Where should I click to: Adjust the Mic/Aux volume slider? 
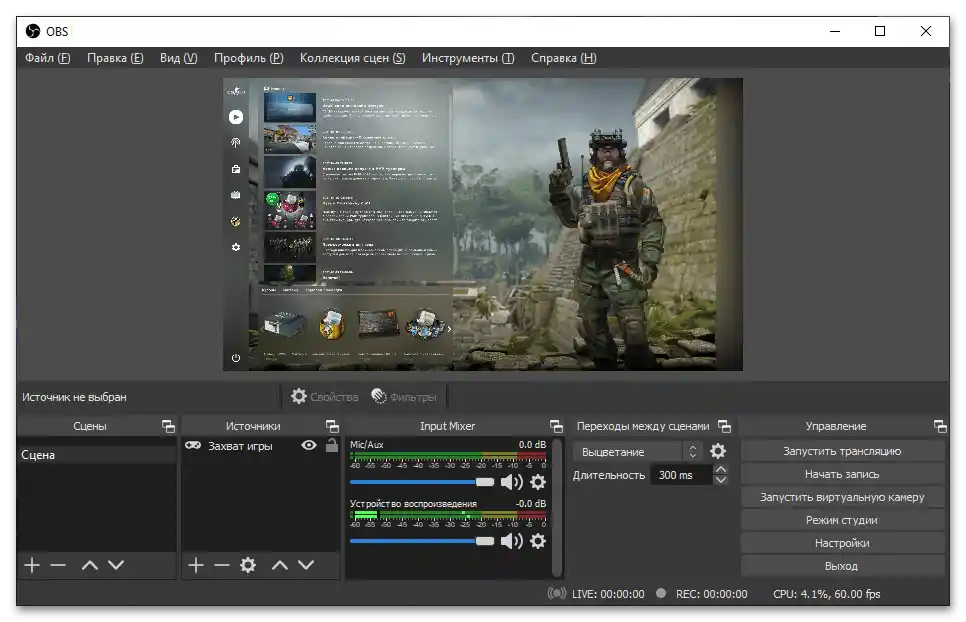pos(422,482)
